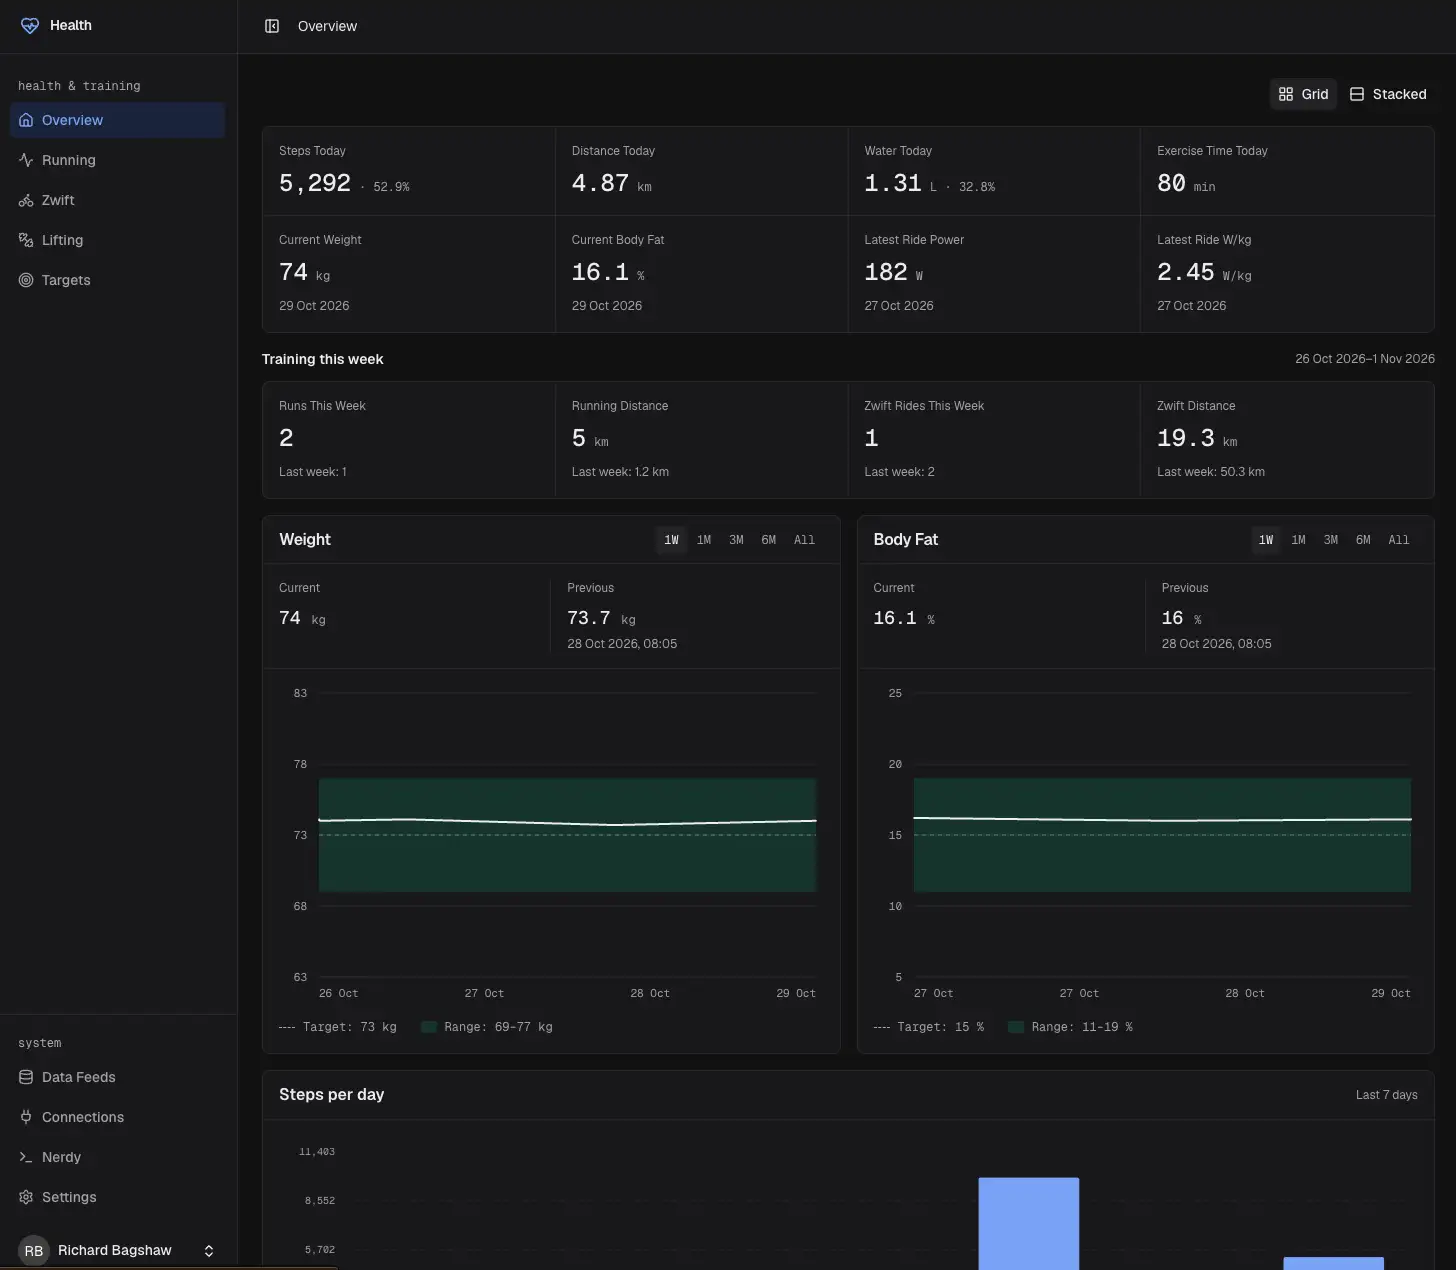Click the Settings gear icon
Screen dimensions: 1456x1270
pyautogui.click(x=26, y=1197)
